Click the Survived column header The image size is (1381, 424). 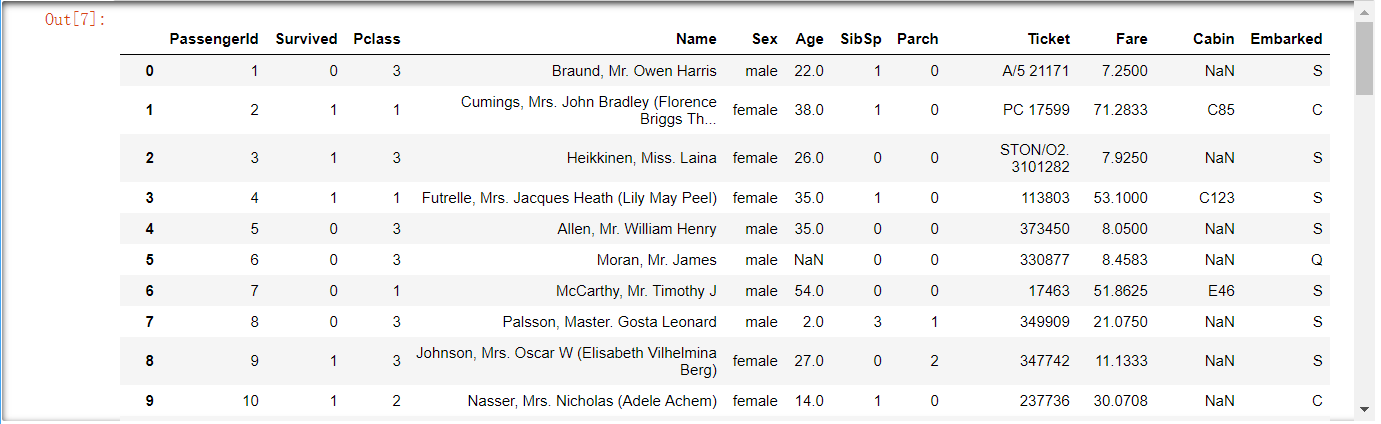(307, 39)
